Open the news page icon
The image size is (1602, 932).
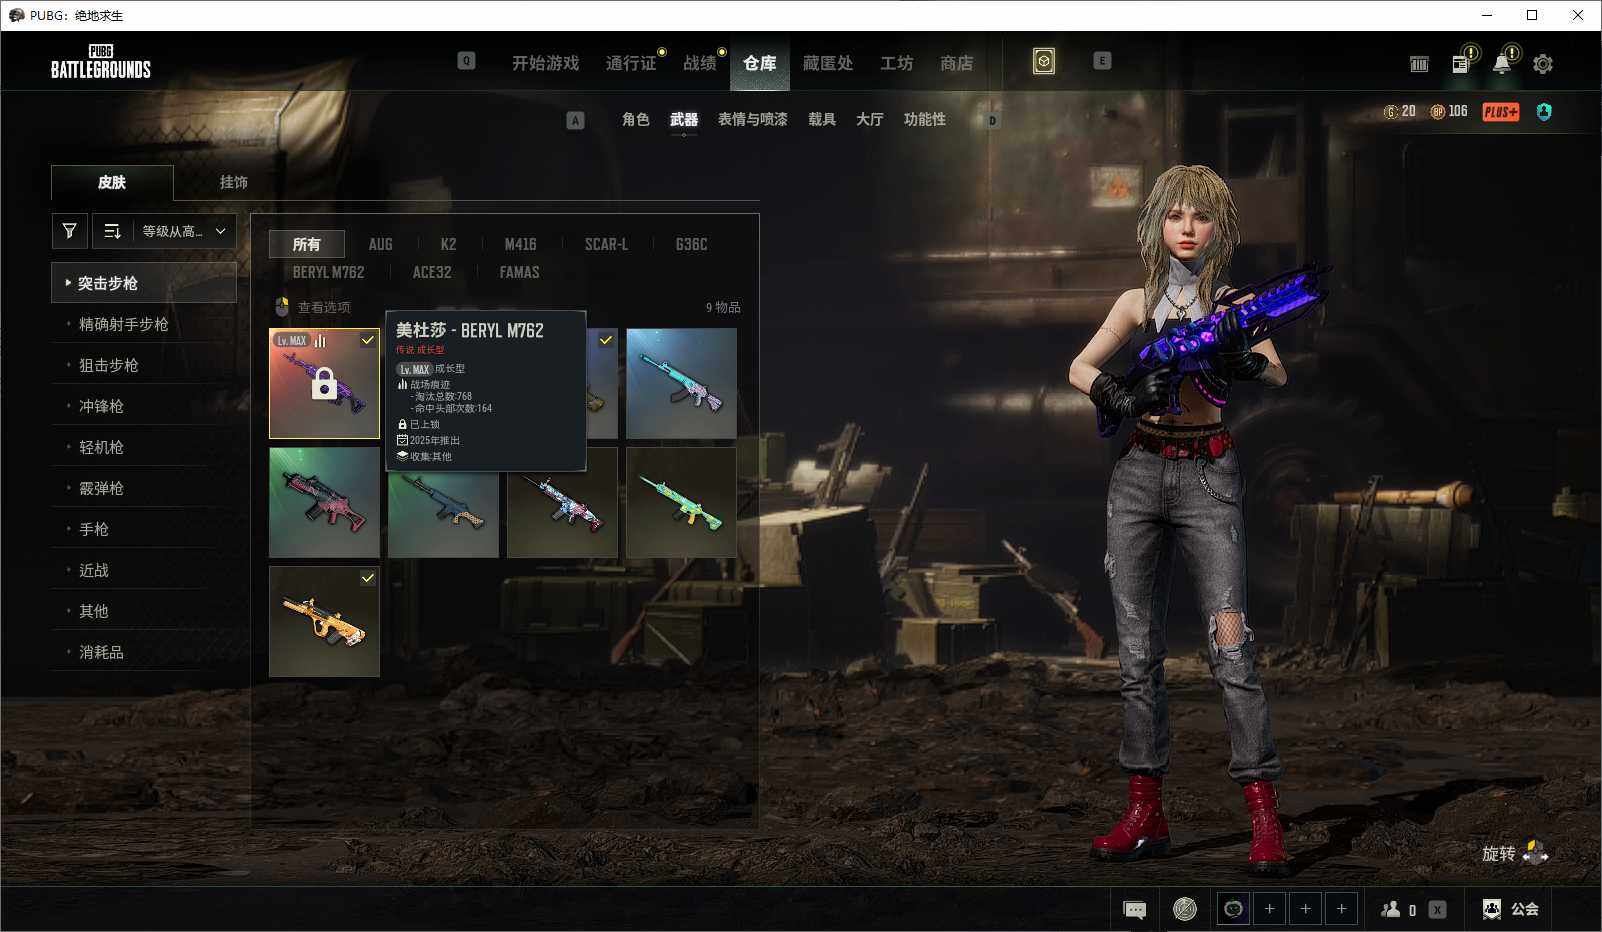coord(1460,64)
